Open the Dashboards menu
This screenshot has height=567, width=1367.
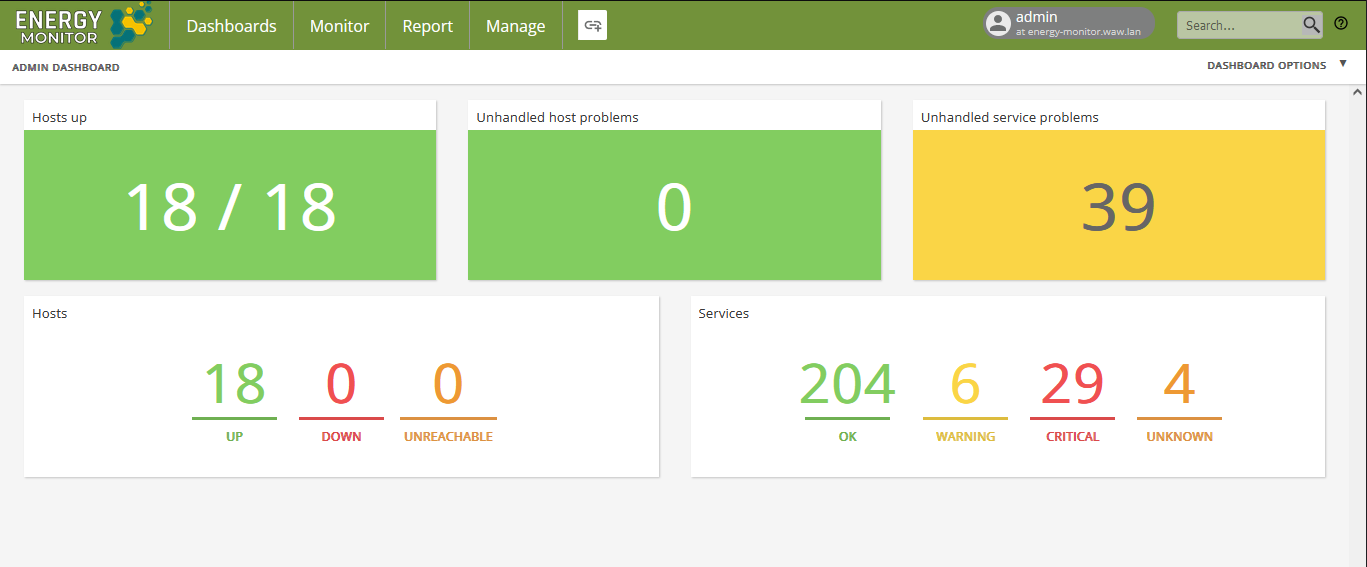231,26
